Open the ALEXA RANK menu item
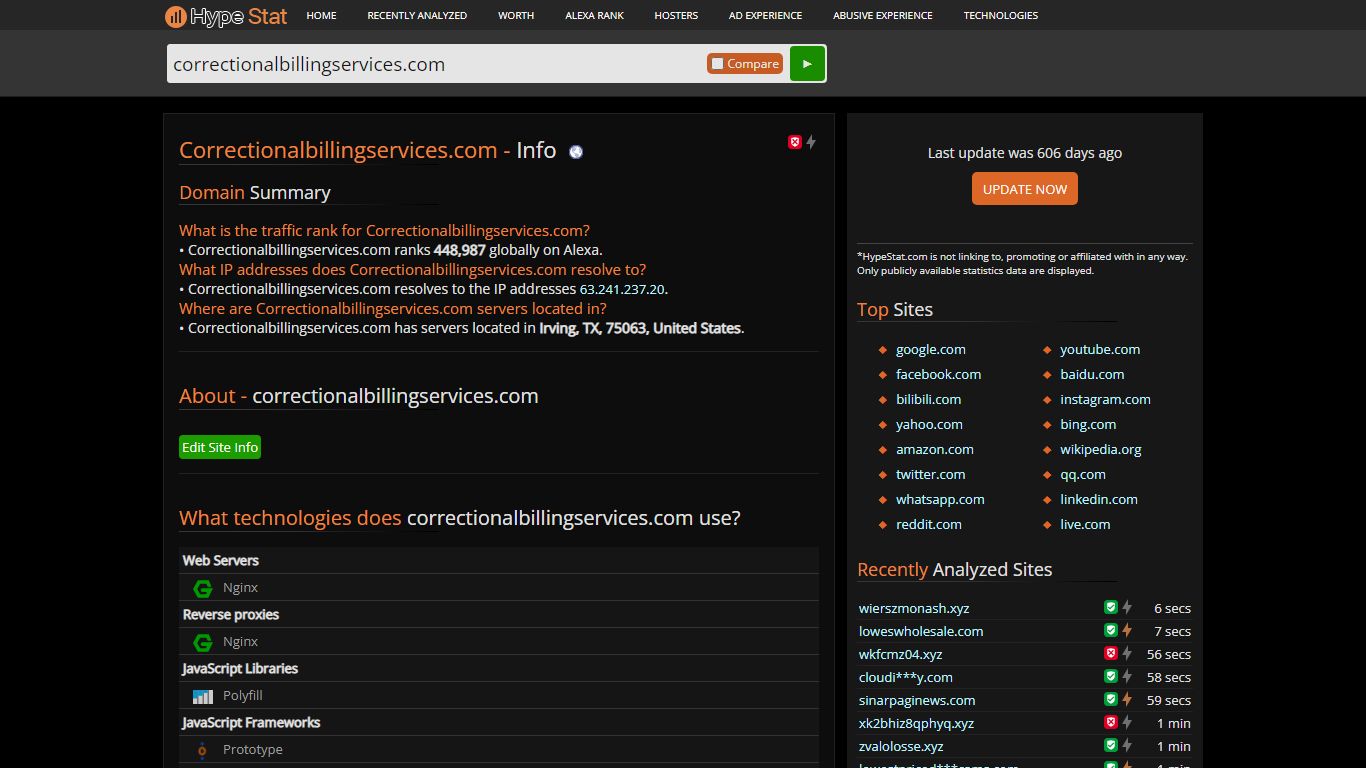The height and width of the screenshot is (768, 1366). tap(594, 16)
